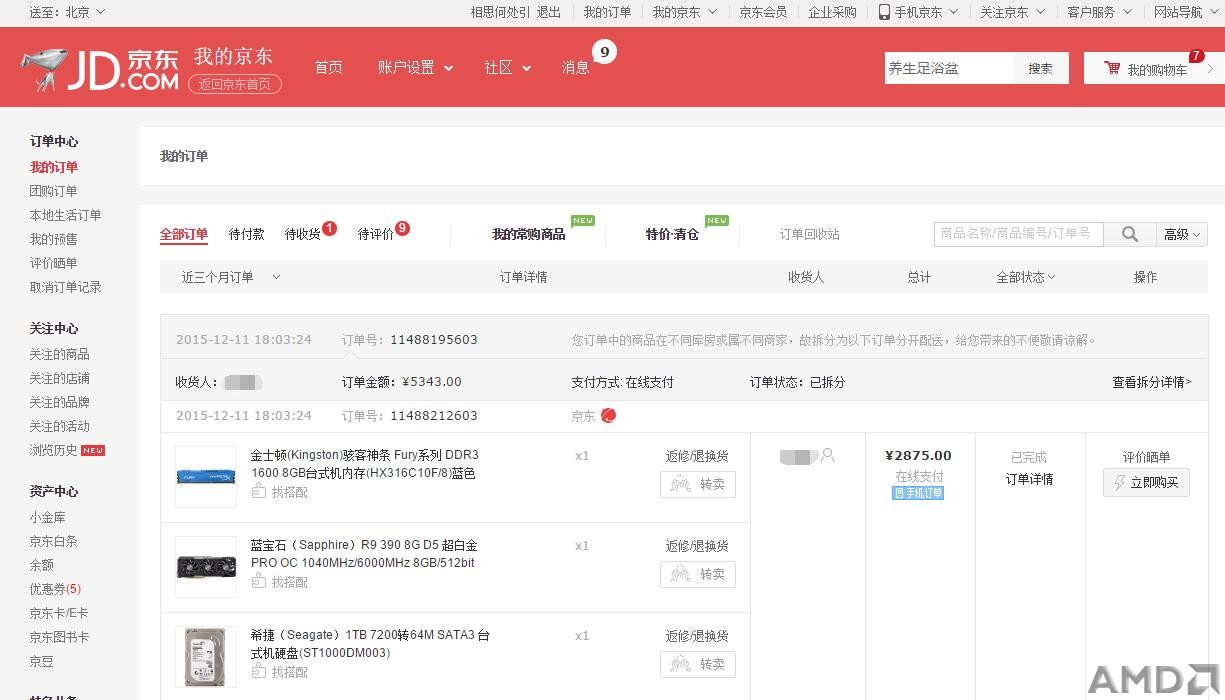Open 京东白条 in the sidebar
1225x700 pixels.
(53, 541)
